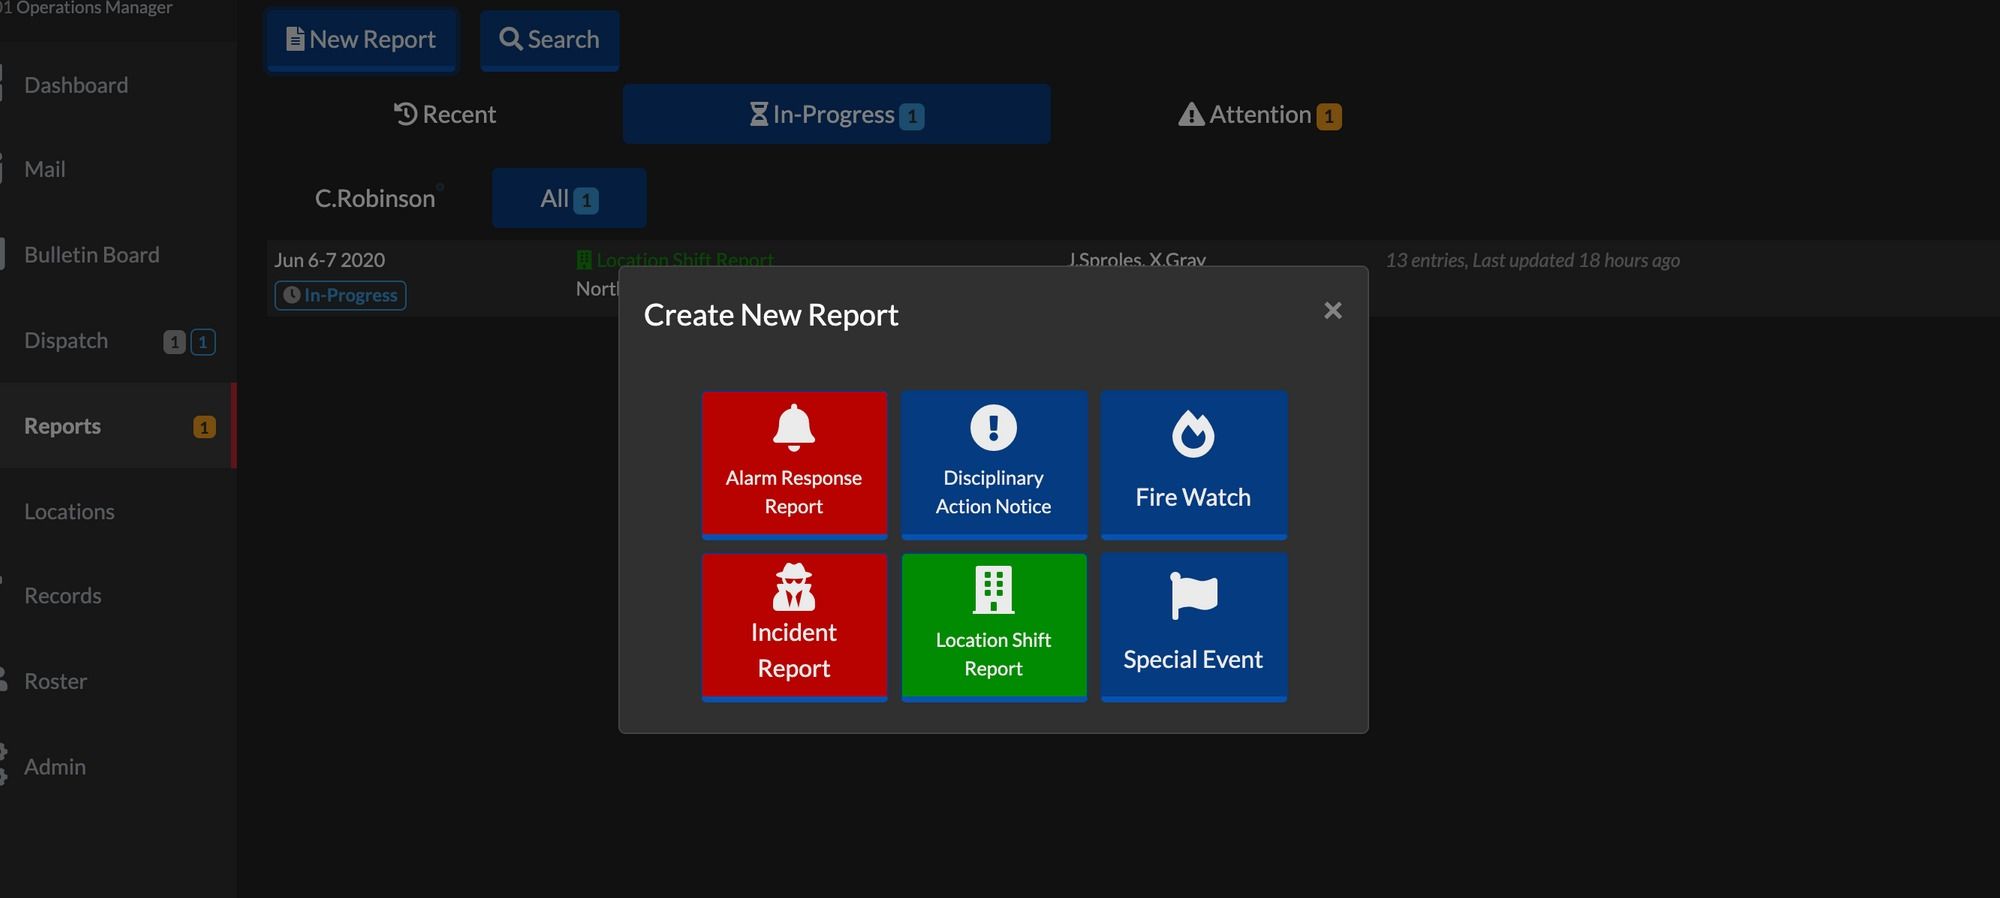The image size is (2000, 898).
Task: Select the Alarm Response Report bell tile
Action: (794, 464)
